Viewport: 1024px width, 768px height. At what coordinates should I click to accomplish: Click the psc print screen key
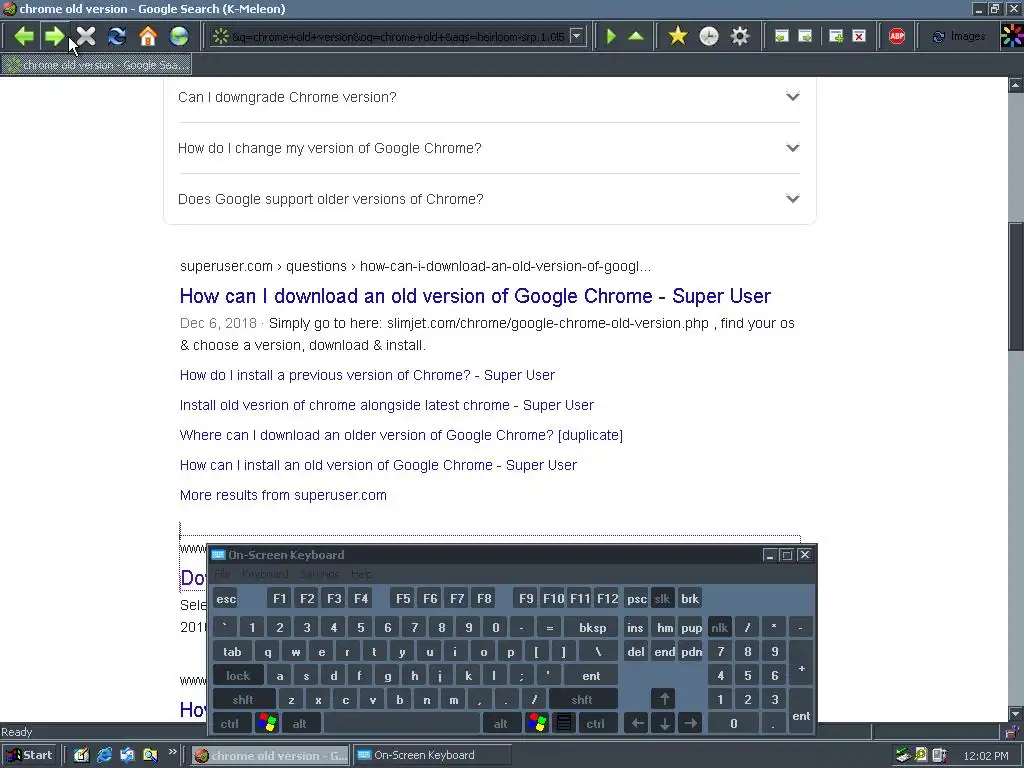coord(636,599)
